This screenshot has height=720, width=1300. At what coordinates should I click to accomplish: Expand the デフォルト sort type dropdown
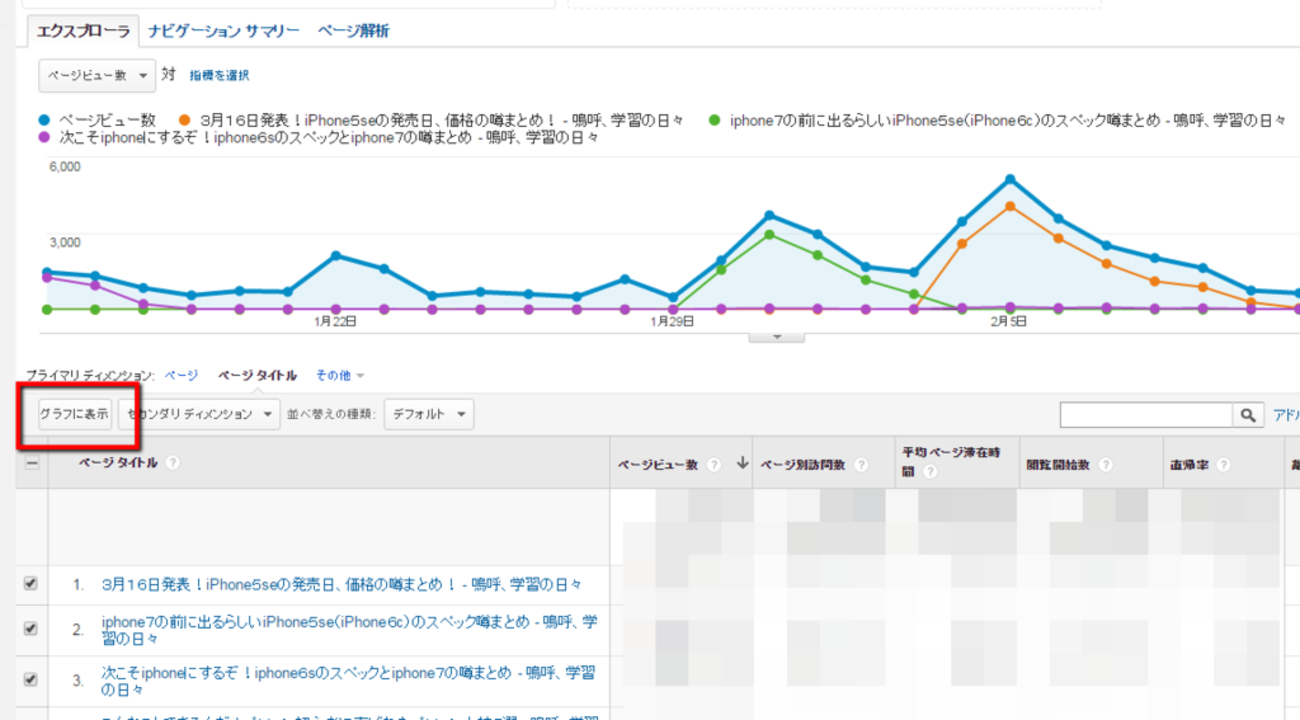pos(429,414)
